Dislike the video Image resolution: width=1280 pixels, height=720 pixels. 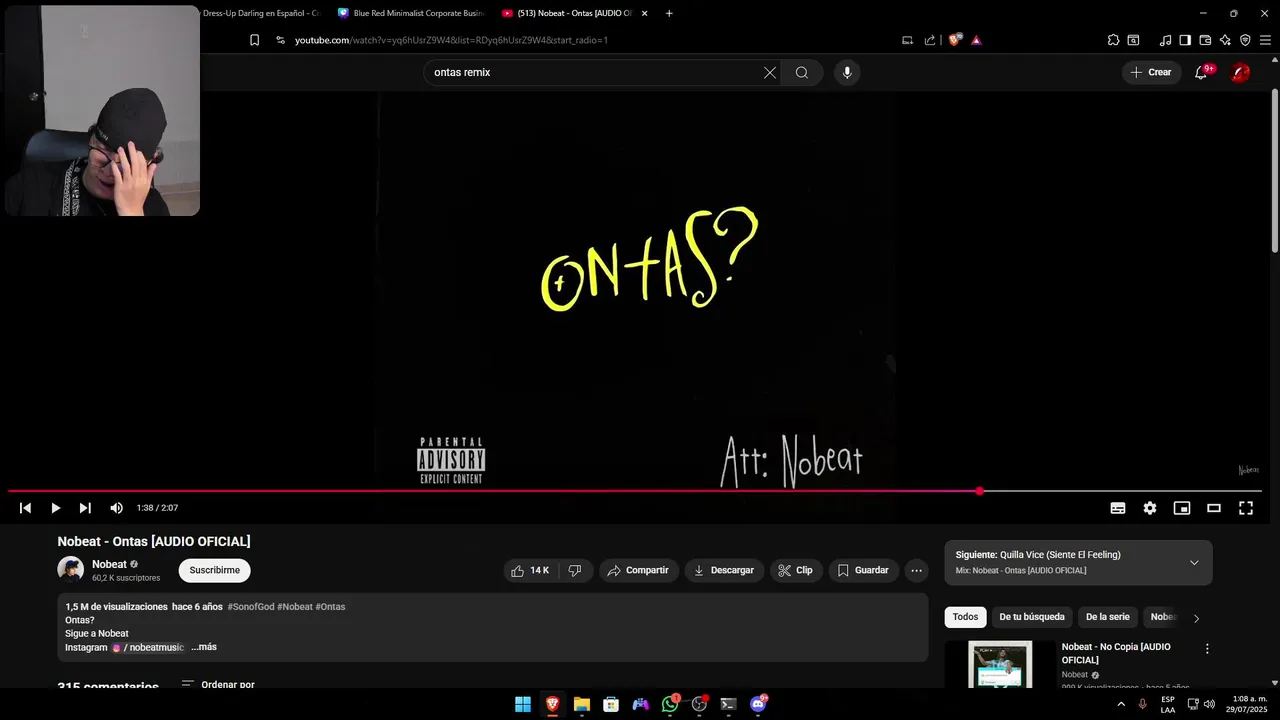(575, 570)
